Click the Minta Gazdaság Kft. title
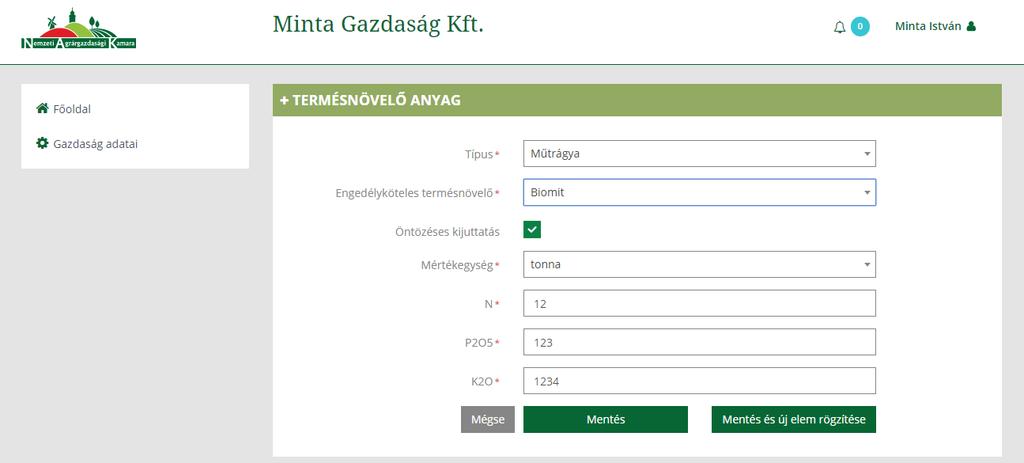The width and height of the screenshot is (1024, 463). tap(378, 24)
